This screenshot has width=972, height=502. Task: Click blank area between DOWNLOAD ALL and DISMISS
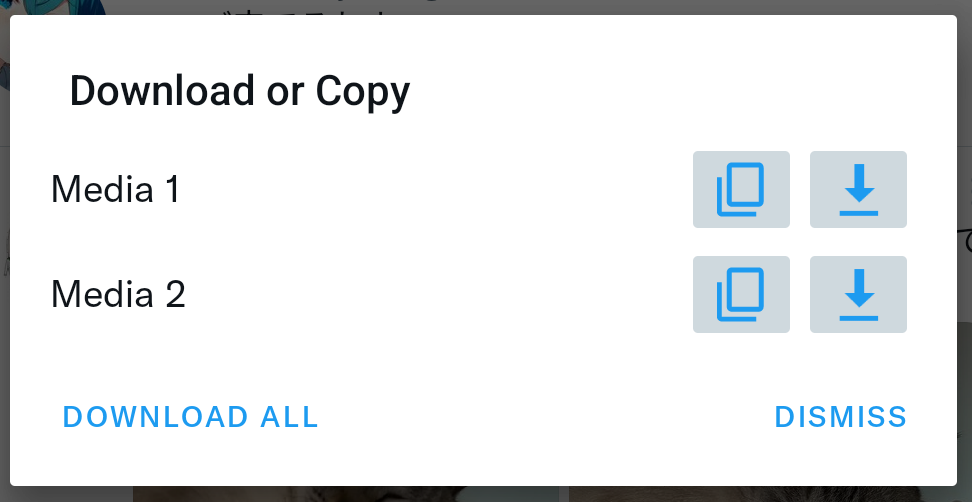(x=546, y=416)
